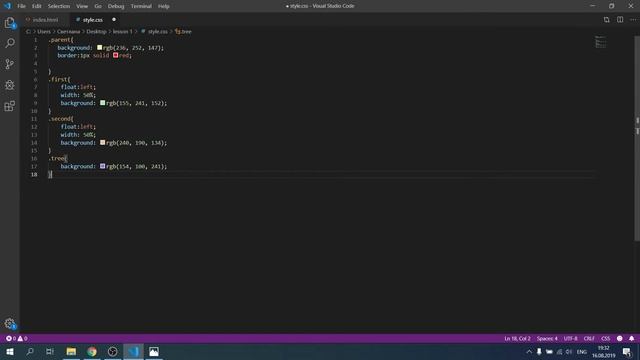Open the Extensions view
The width and height of the screenshot is (640, 360).
coord(10,106)
